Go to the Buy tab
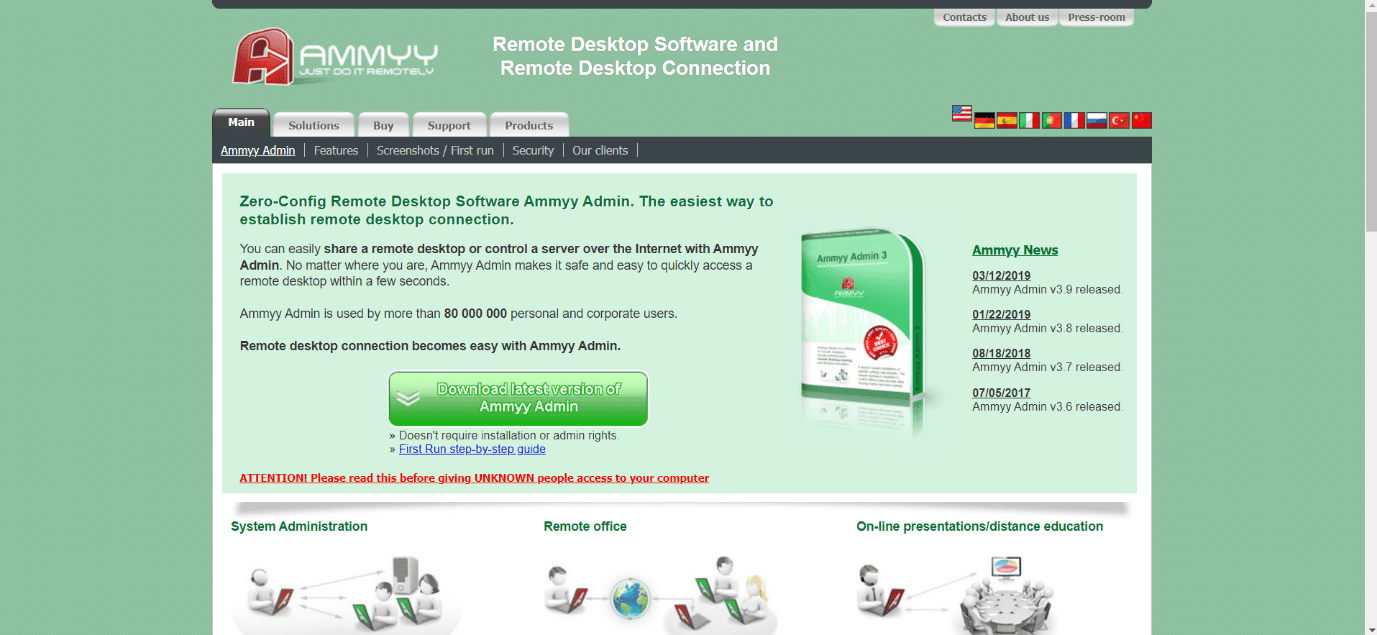The height and width of the screenshot is (635, 1377). coord(383,125)
